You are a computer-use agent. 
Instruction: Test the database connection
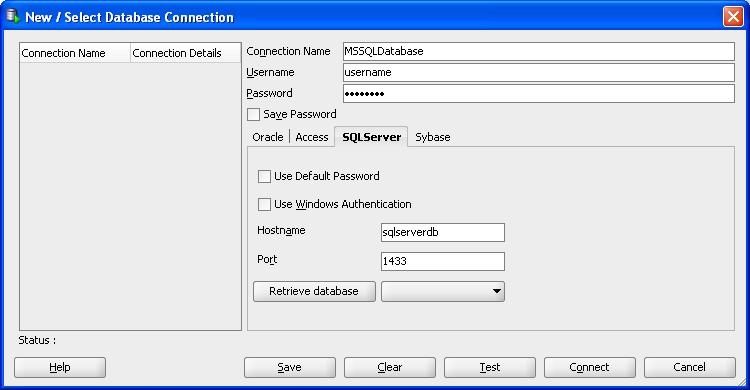pos(490,368)
